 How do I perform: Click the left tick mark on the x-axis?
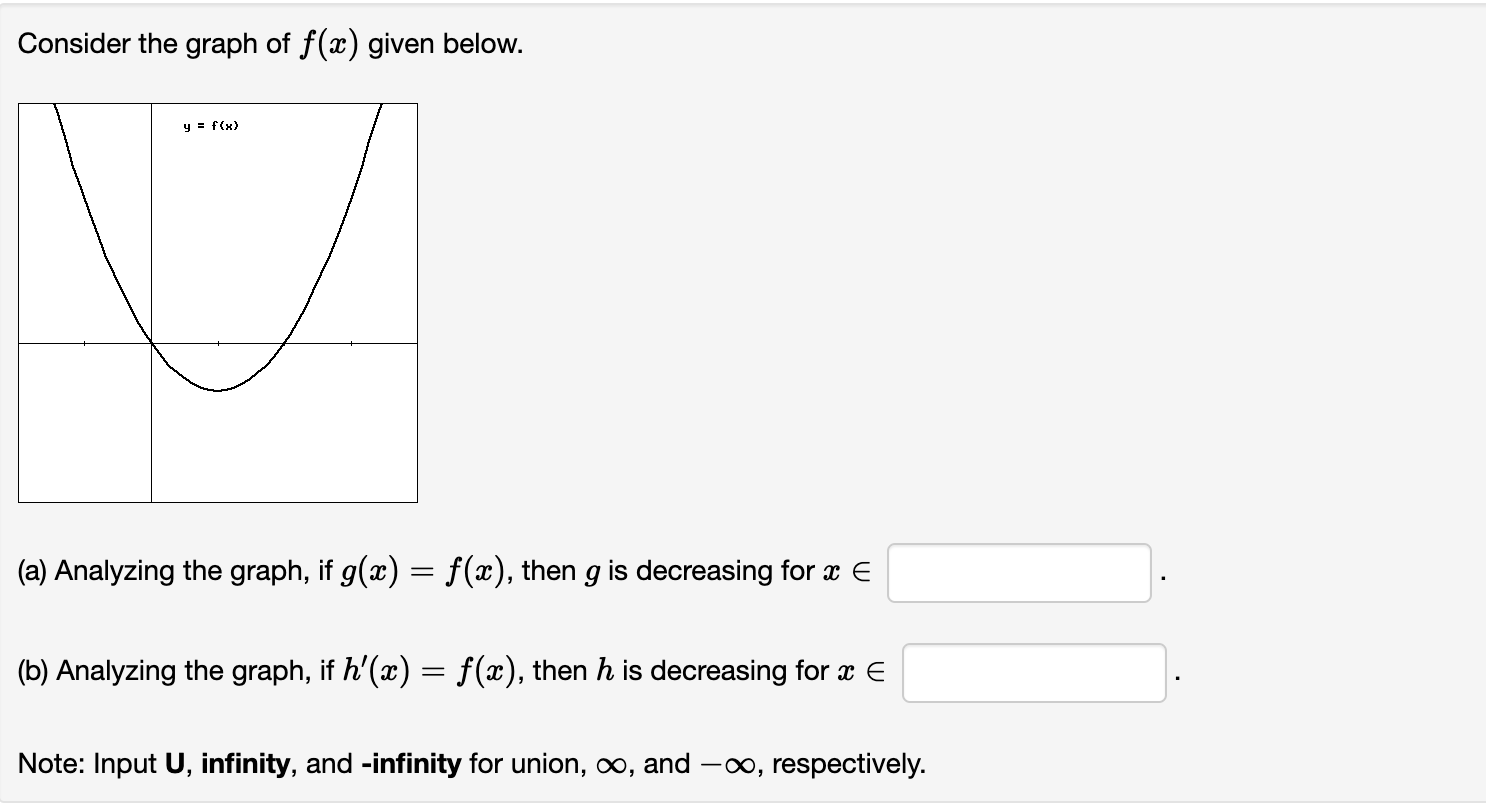(85, 343)
